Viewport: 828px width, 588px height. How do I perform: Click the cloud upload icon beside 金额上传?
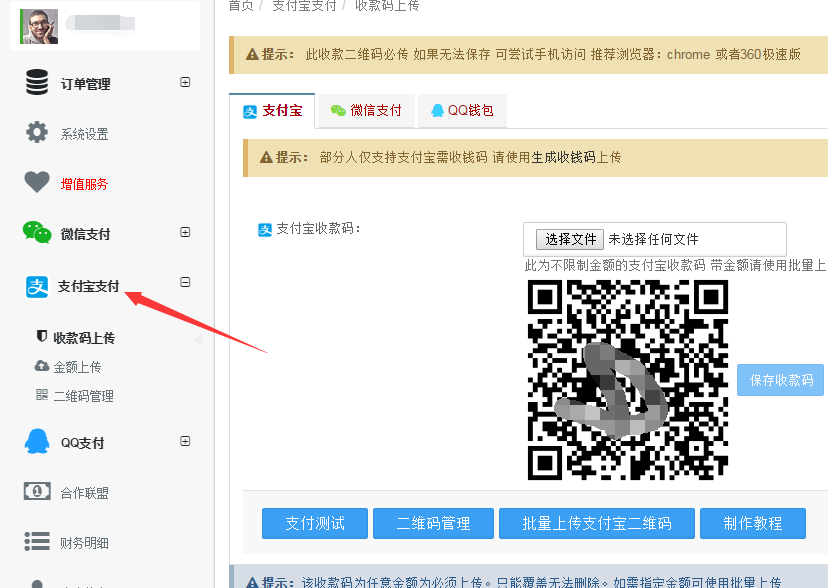click(x=42, y=365)
